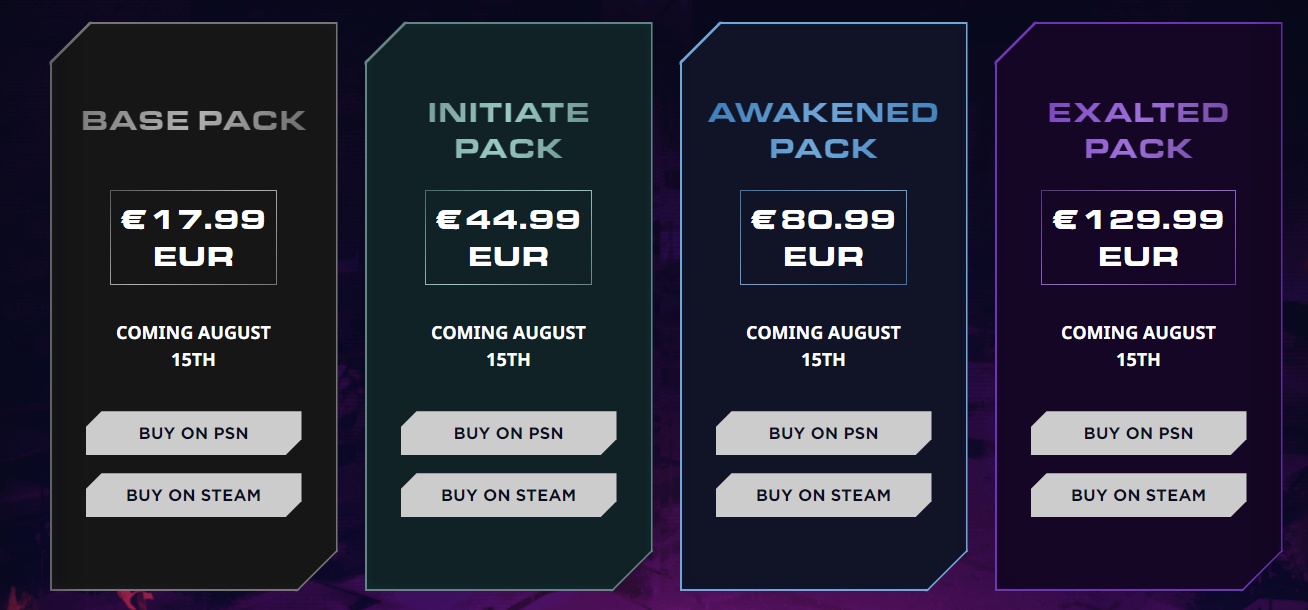Buy the Initiate Pack on PSN
The image size is (1308, 610).
coord(508,433)
